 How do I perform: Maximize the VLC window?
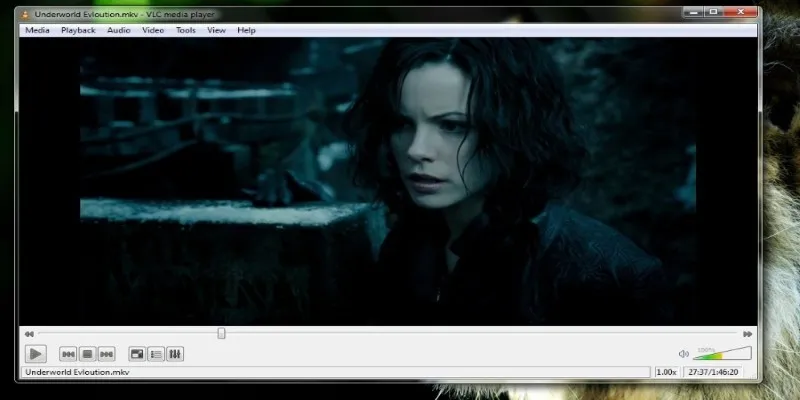coord(713,12)
